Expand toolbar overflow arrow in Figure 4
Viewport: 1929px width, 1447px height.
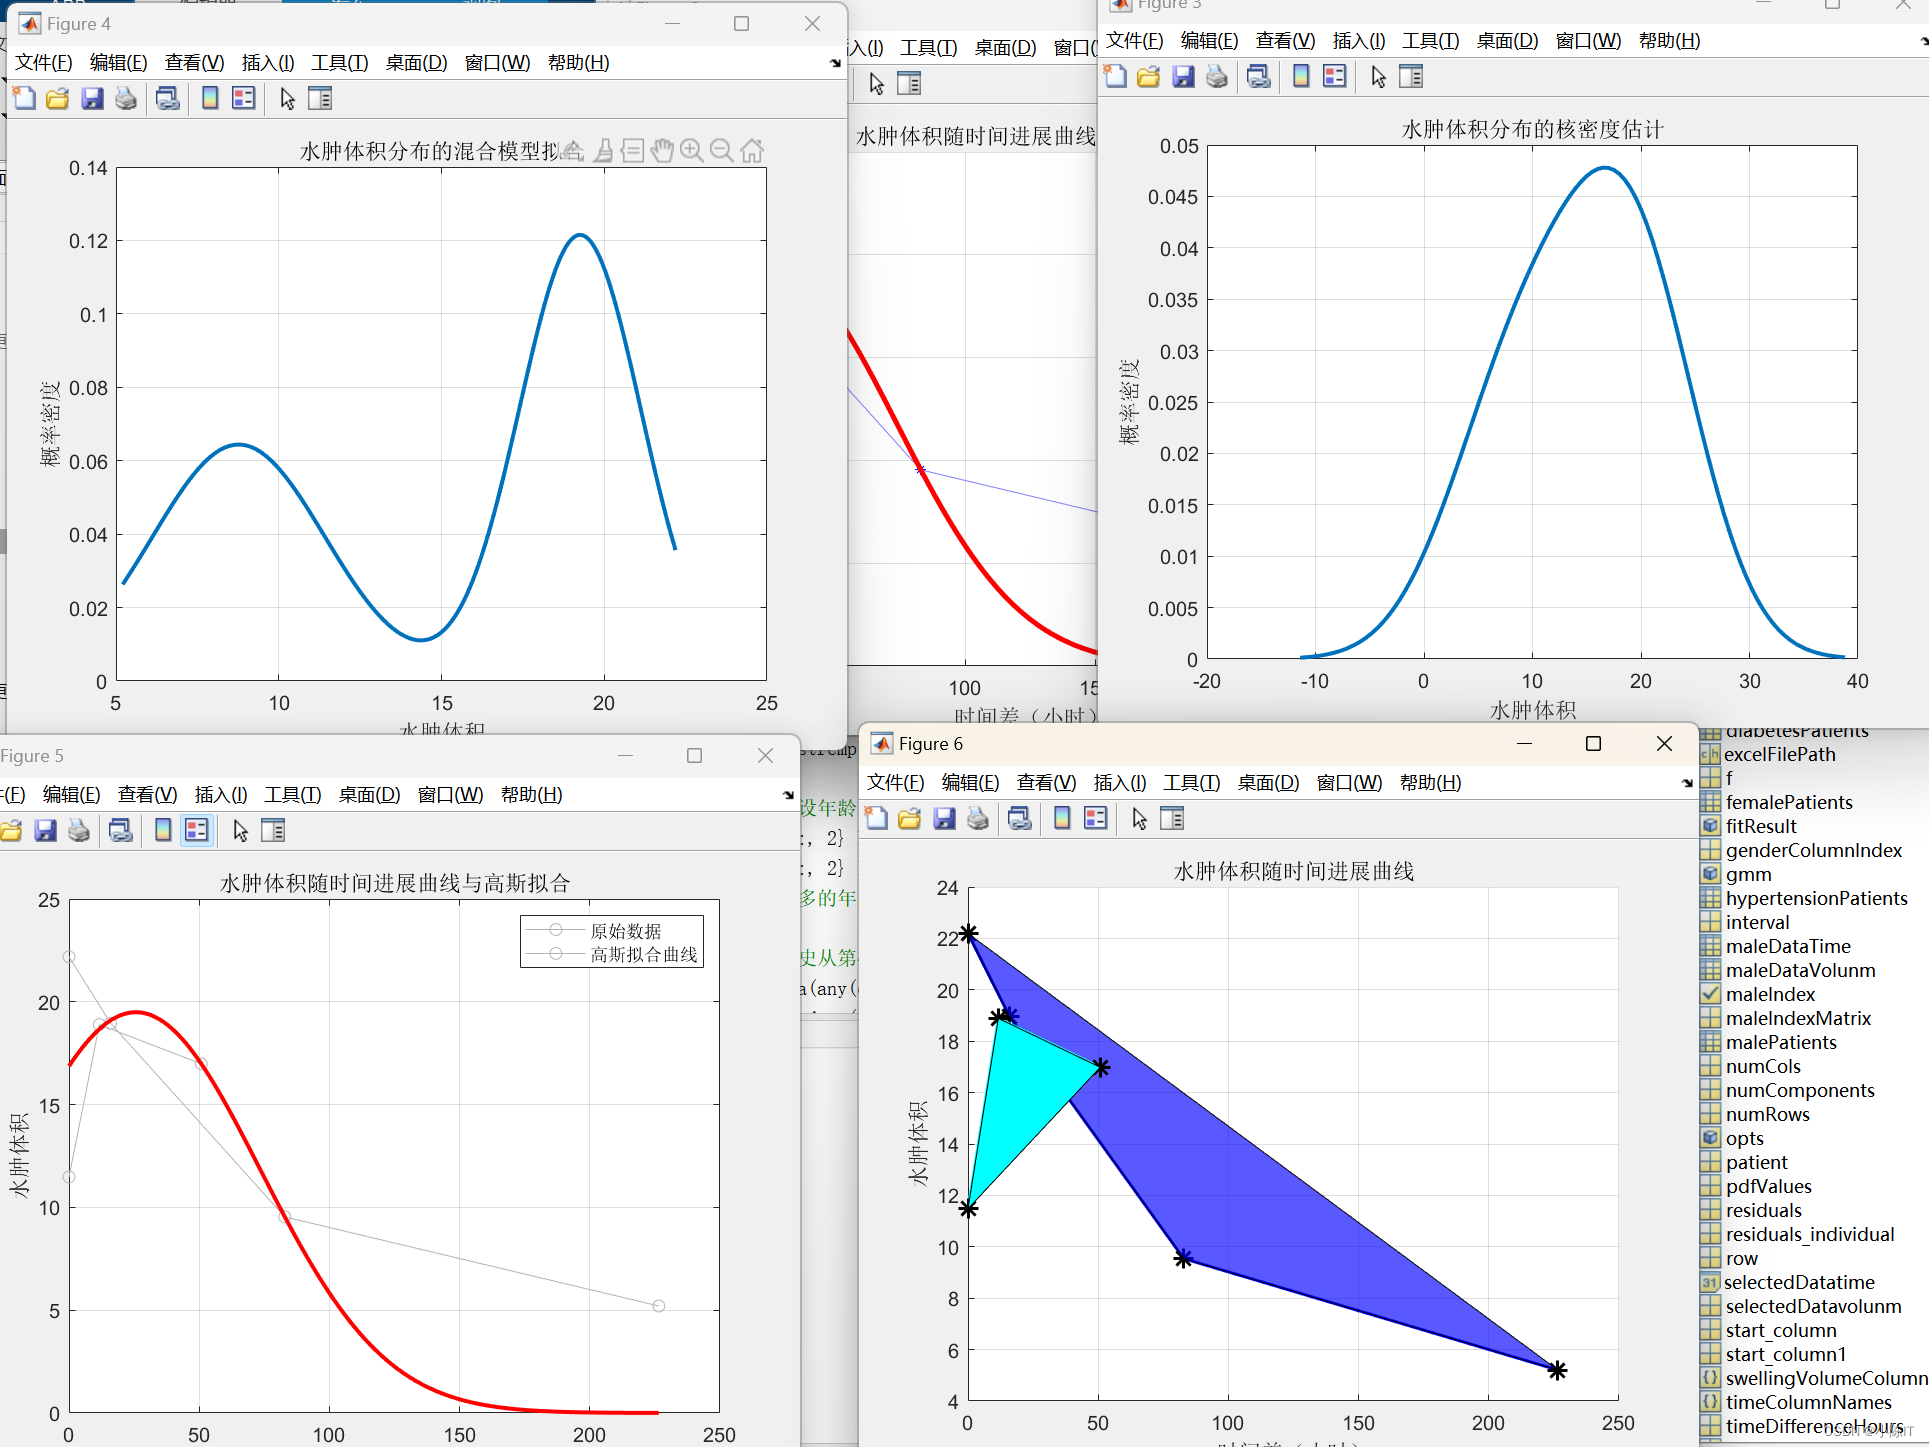pyautogui.click(x=836, y=63)
